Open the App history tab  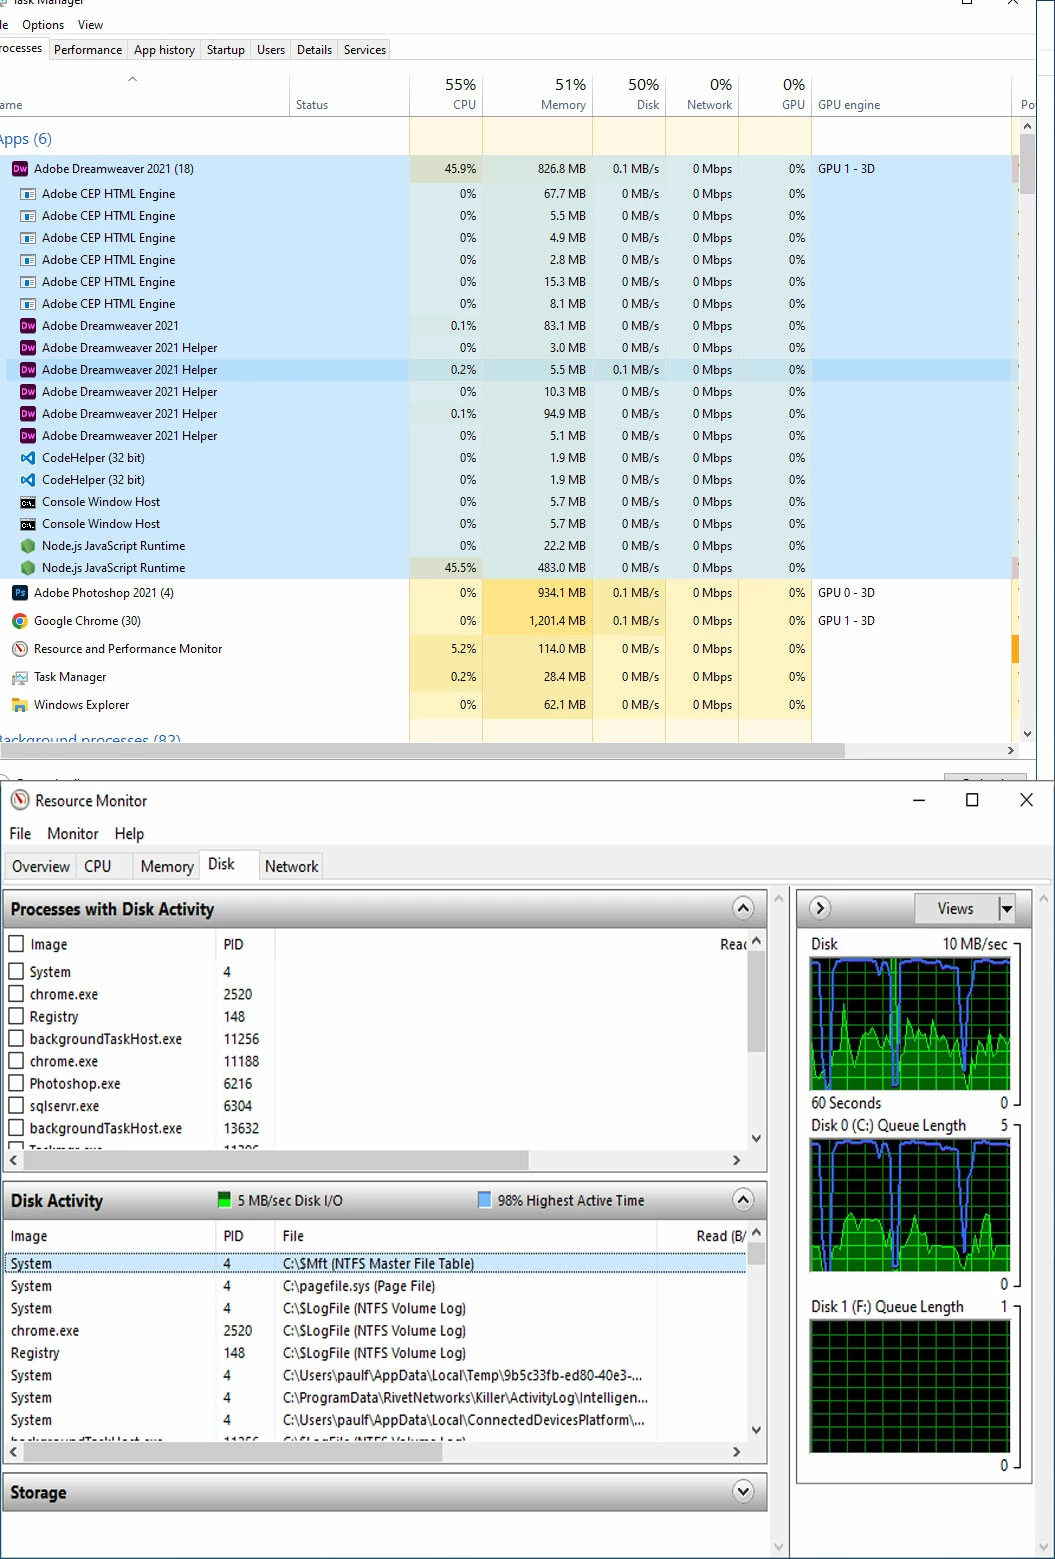click(x=164, y=50)
